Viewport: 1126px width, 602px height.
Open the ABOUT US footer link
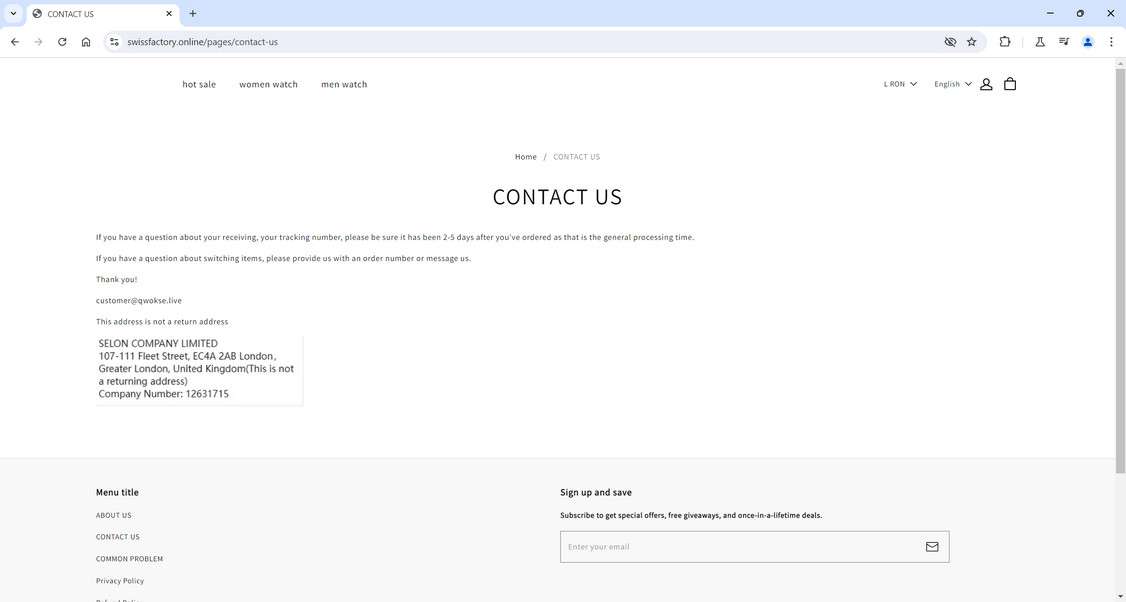point(114,516)
